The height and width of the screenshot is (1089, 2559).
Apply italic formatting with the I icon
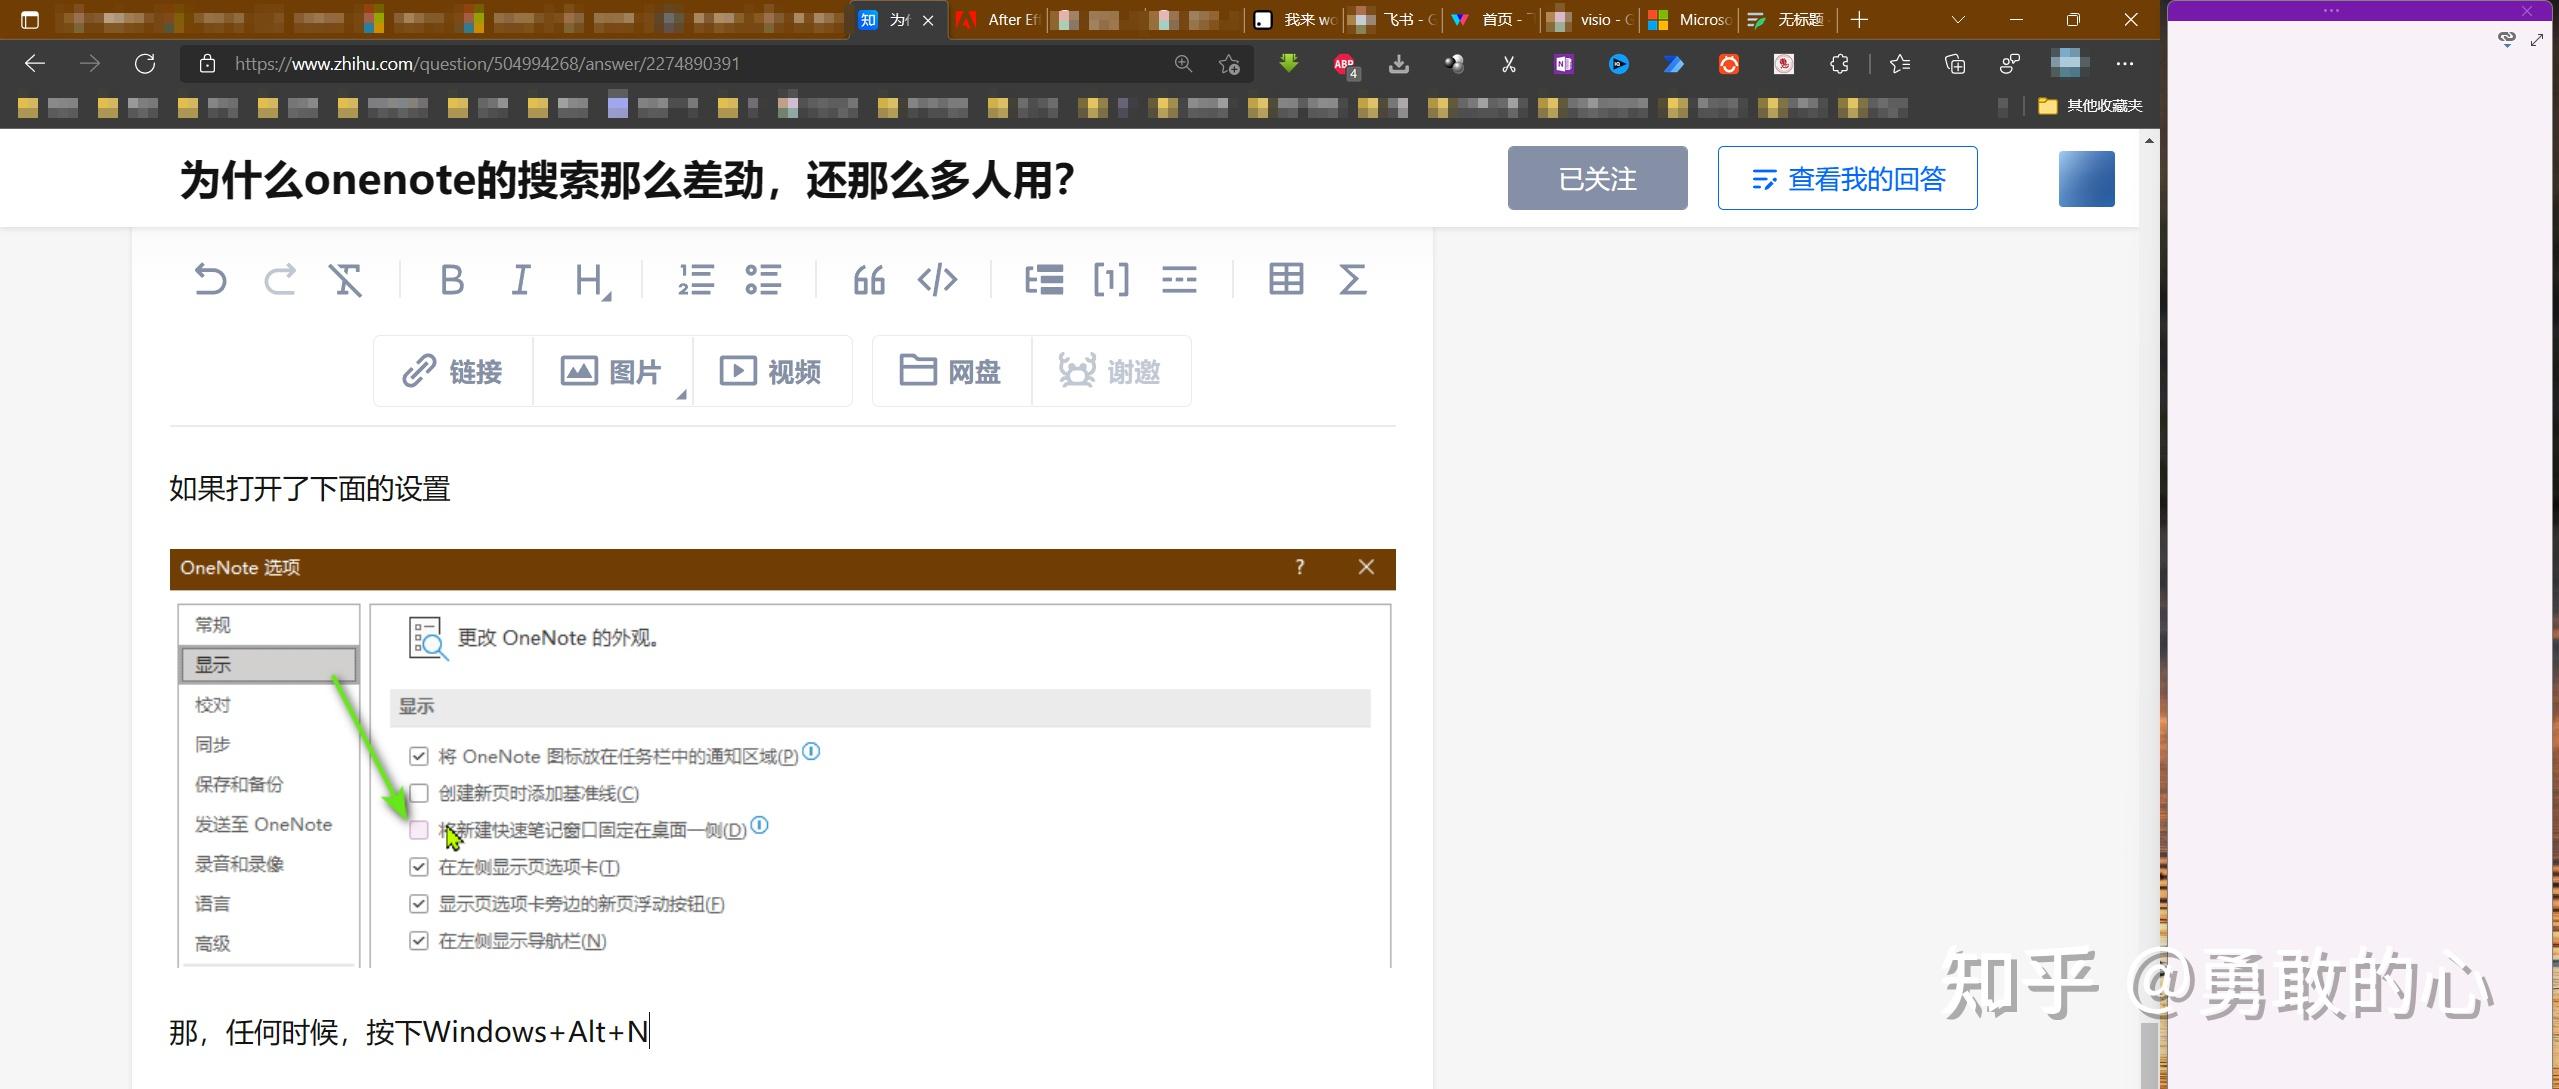tap(520, 280)
